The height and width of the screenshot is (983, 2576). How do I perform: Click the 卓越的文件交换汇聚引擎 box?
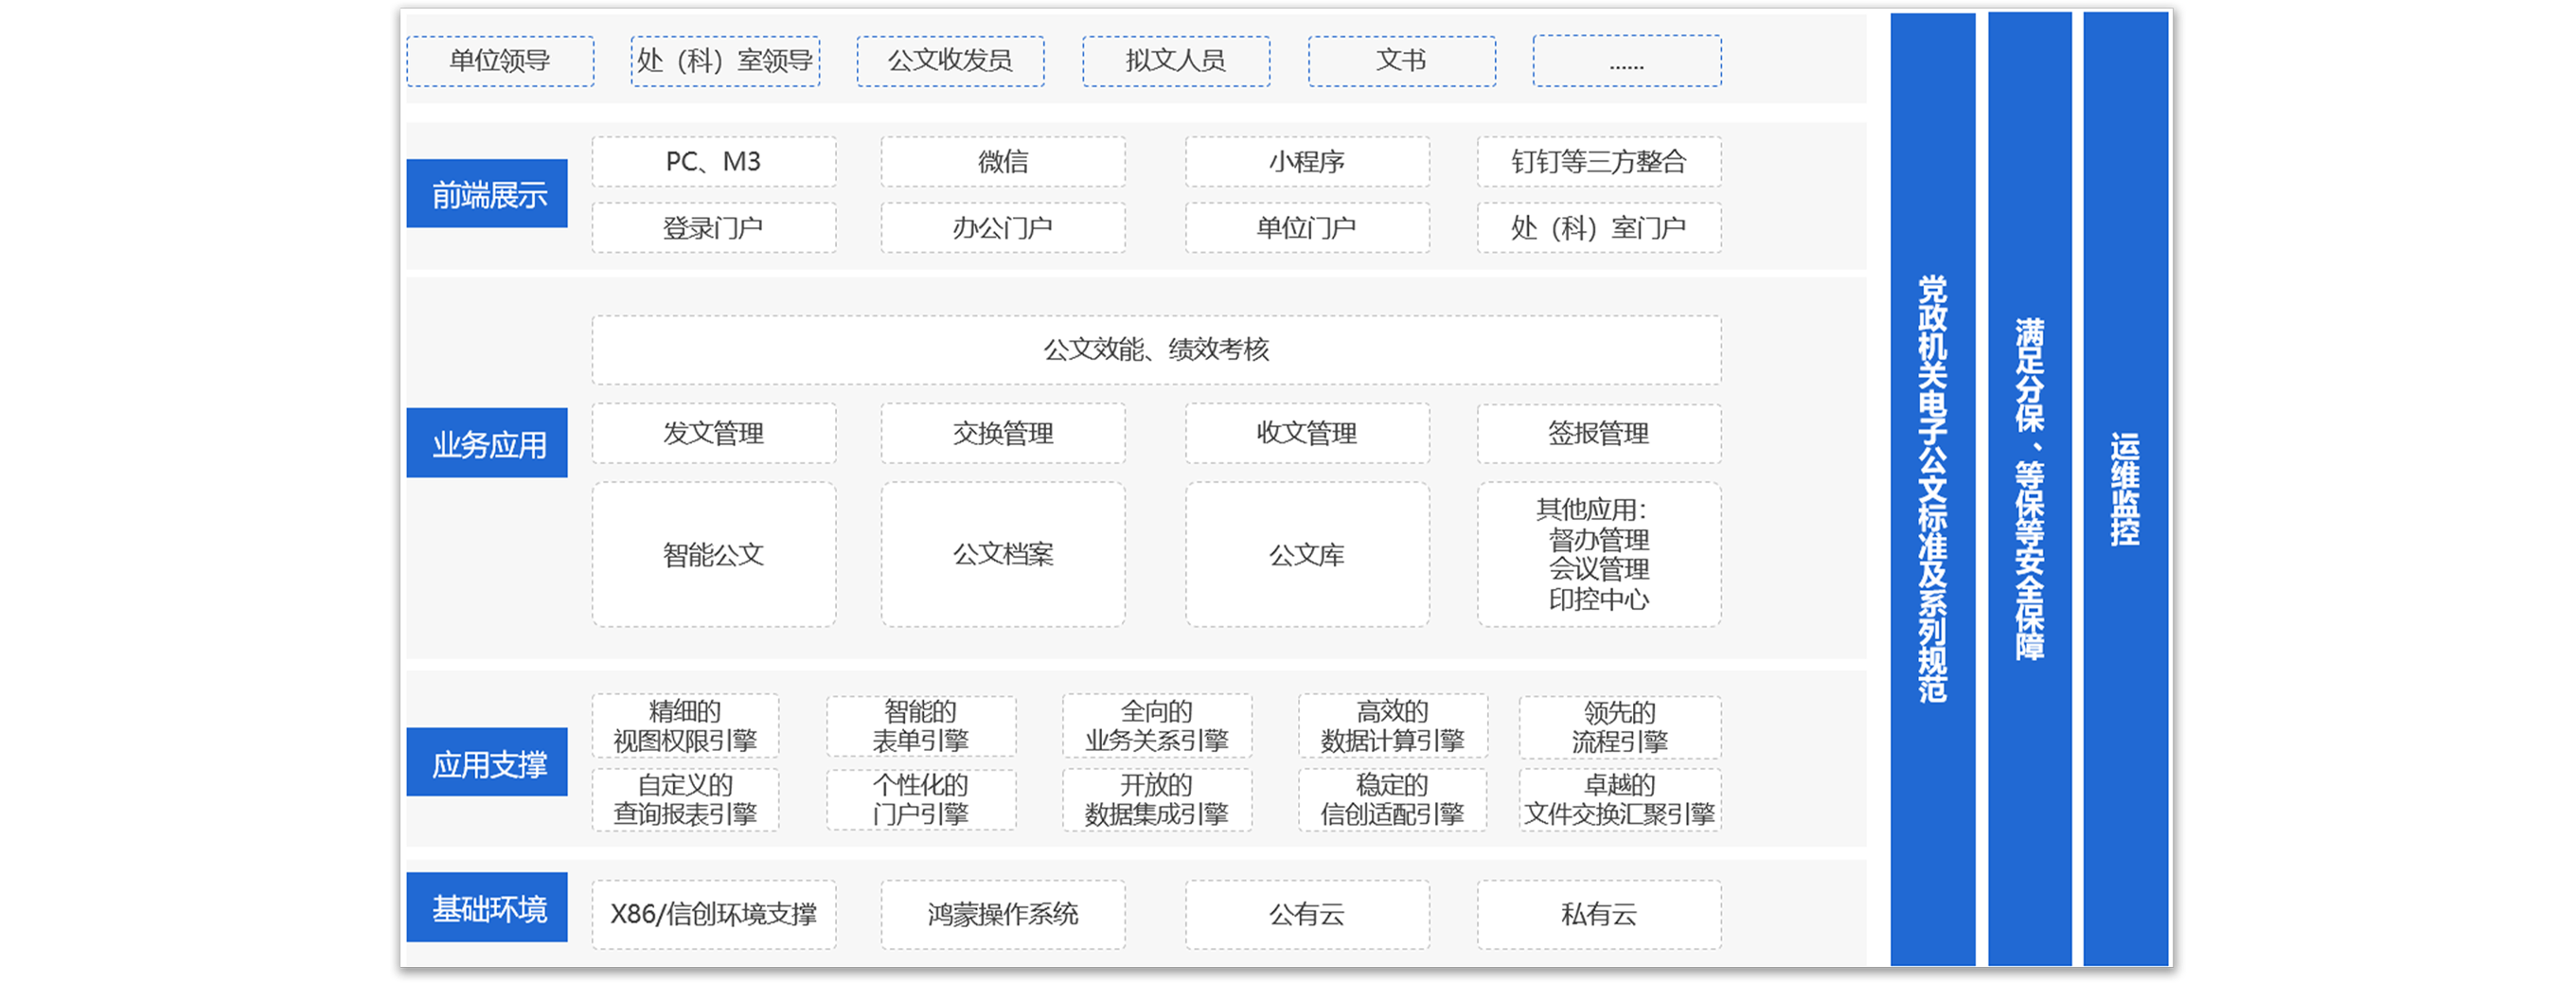[1620, 799]
